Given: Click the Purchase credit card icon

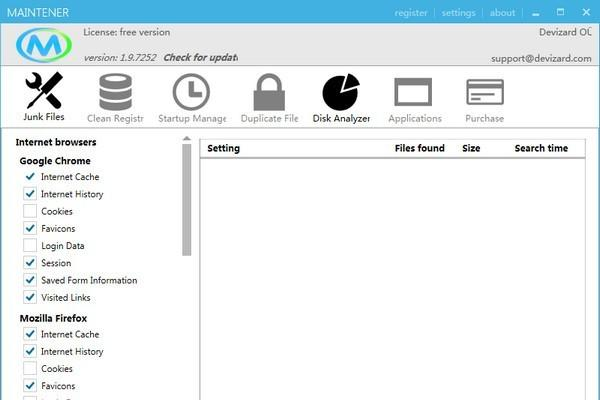Looking at the screenshot, I should 485,92.
